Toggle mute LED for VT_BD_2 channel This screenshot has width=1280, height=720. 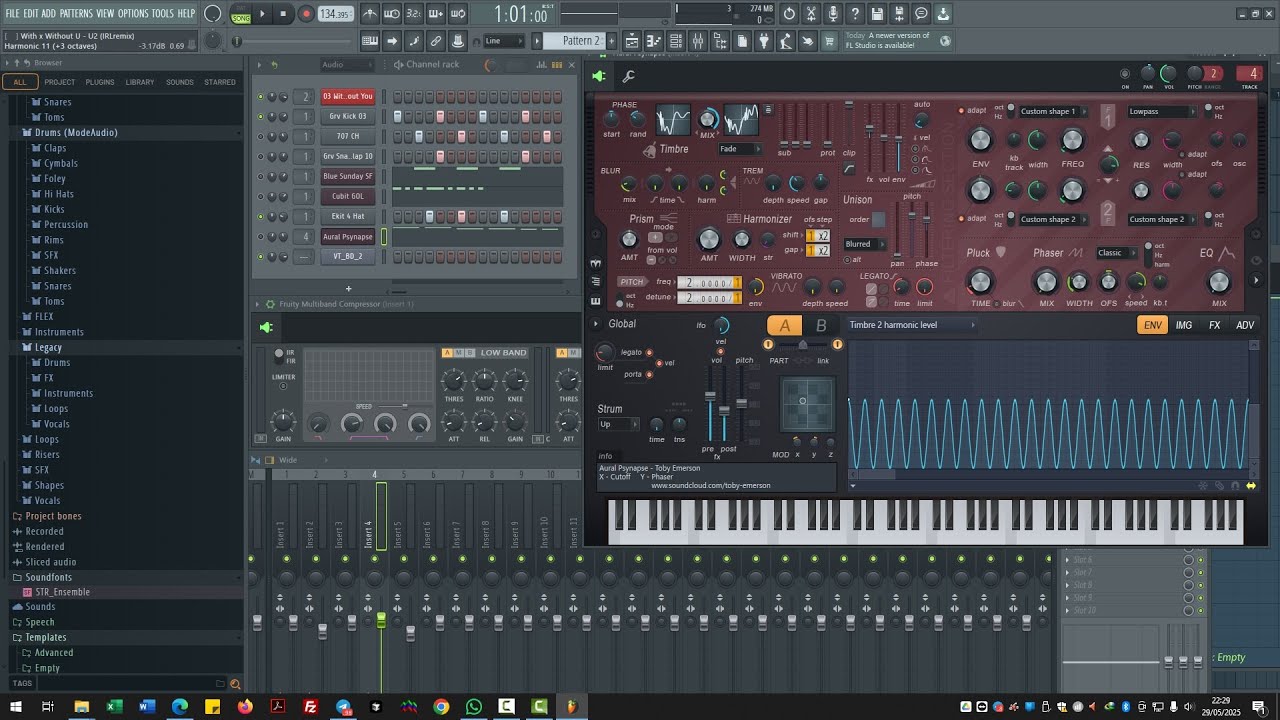260,256
